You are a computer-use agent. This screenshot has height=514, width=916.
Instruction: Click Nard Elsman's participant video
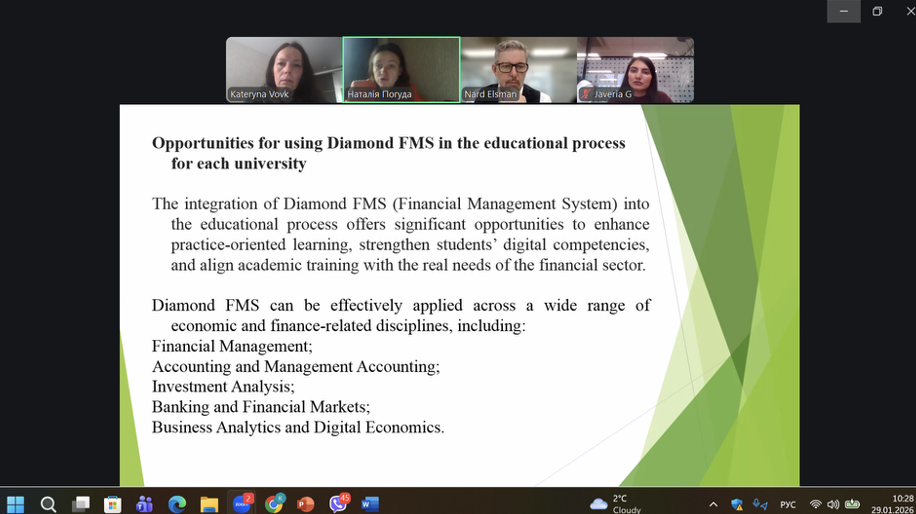coord(518,69)
